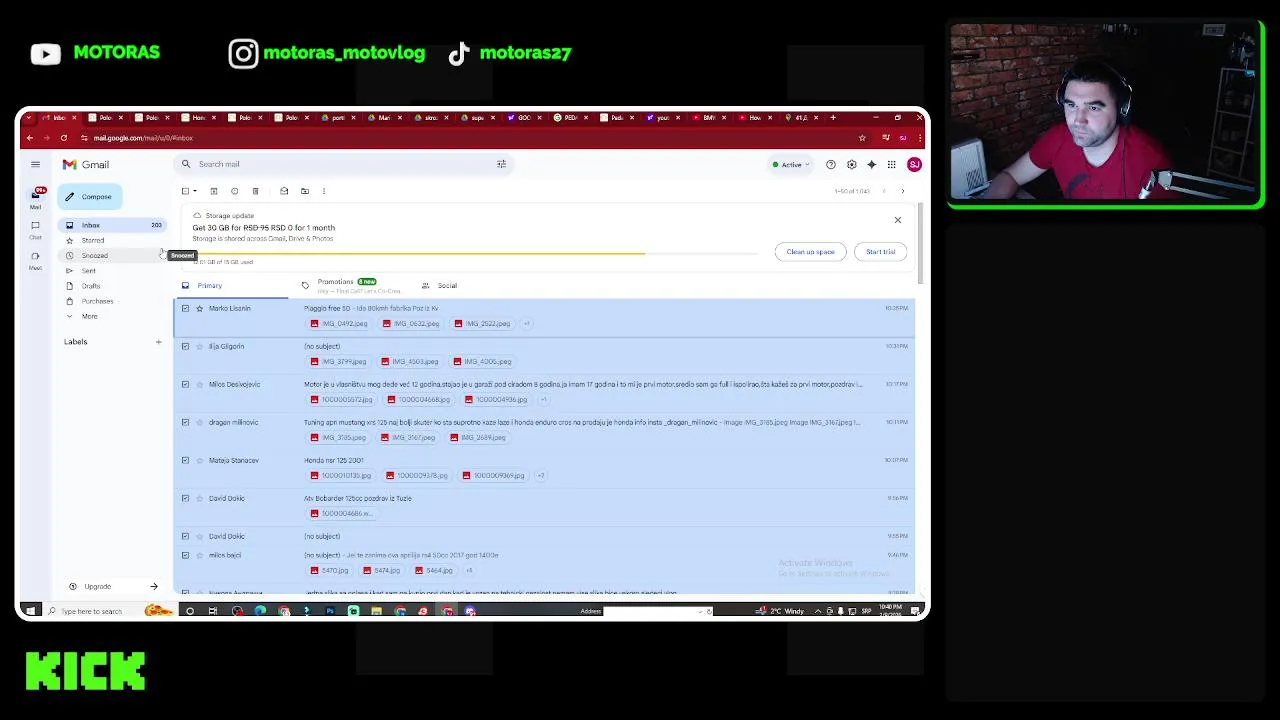Click the Upgrade link in sidebar
Viewport: 1280px width, 720px height.
(x=97, y=587)
